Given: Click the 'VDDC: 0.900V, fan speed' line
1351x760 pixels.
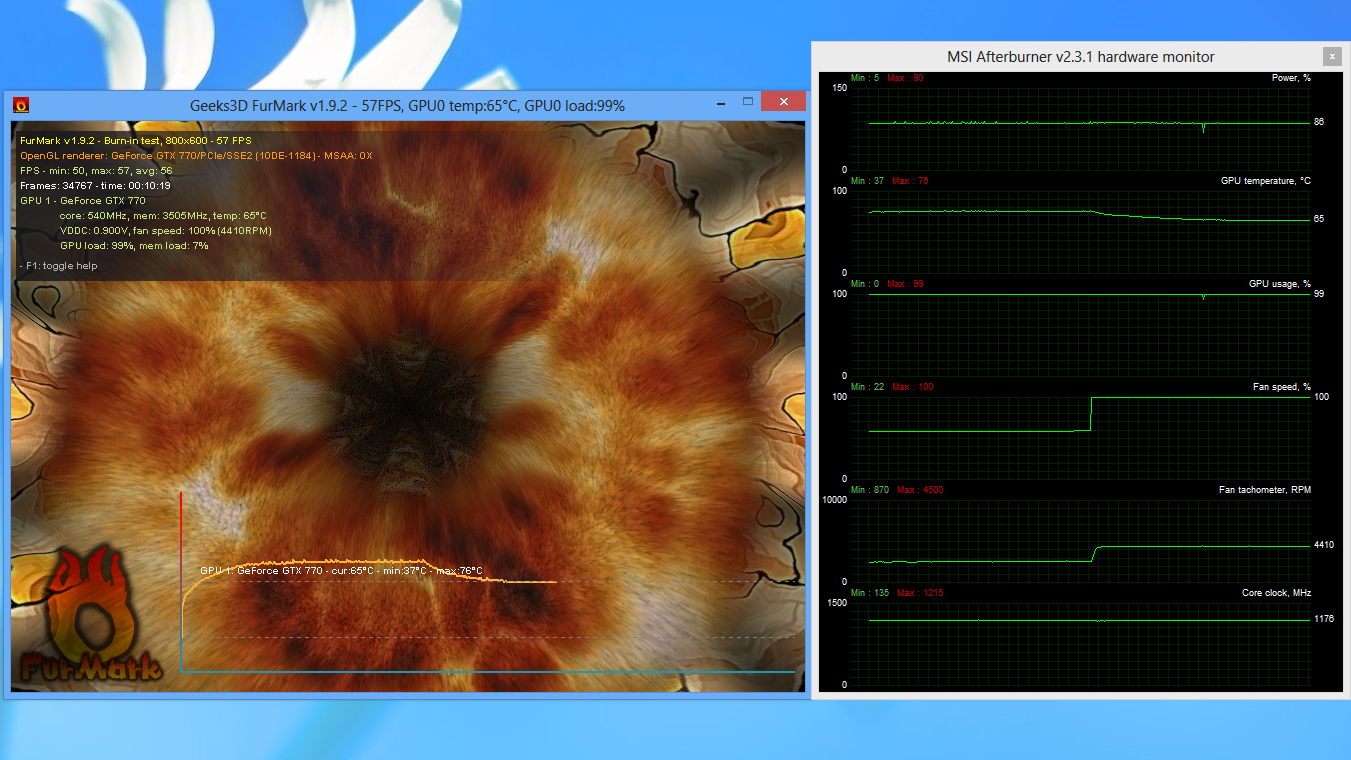Looking at the screenshot, I should pos(165,231).
